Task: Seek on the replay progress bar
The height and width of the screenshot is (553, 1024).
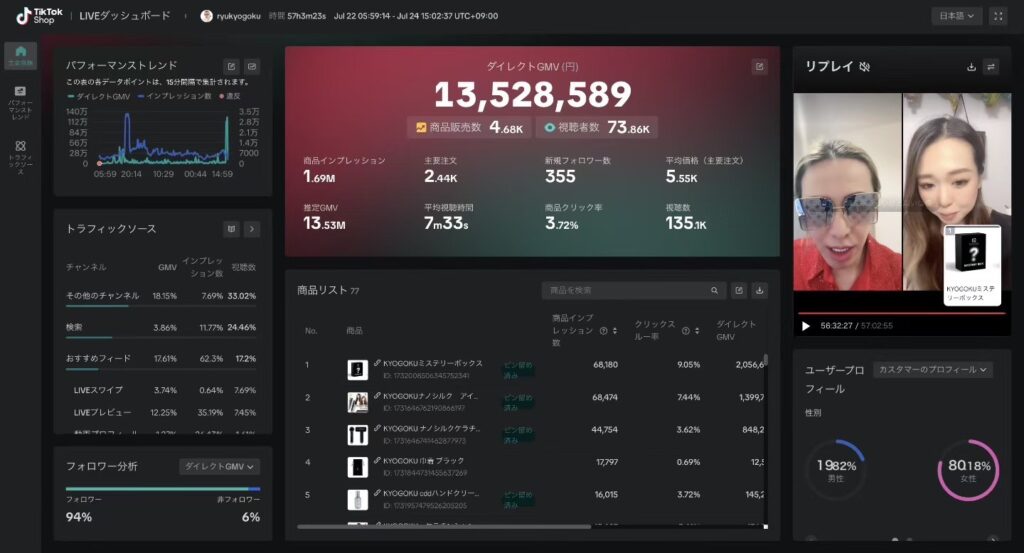Action: tap(901, 313)
